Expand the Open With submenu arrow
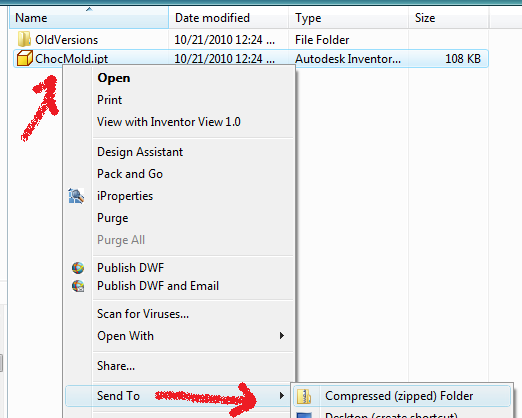The width and height of the screenshot is (522, 418). pos(282,336)
